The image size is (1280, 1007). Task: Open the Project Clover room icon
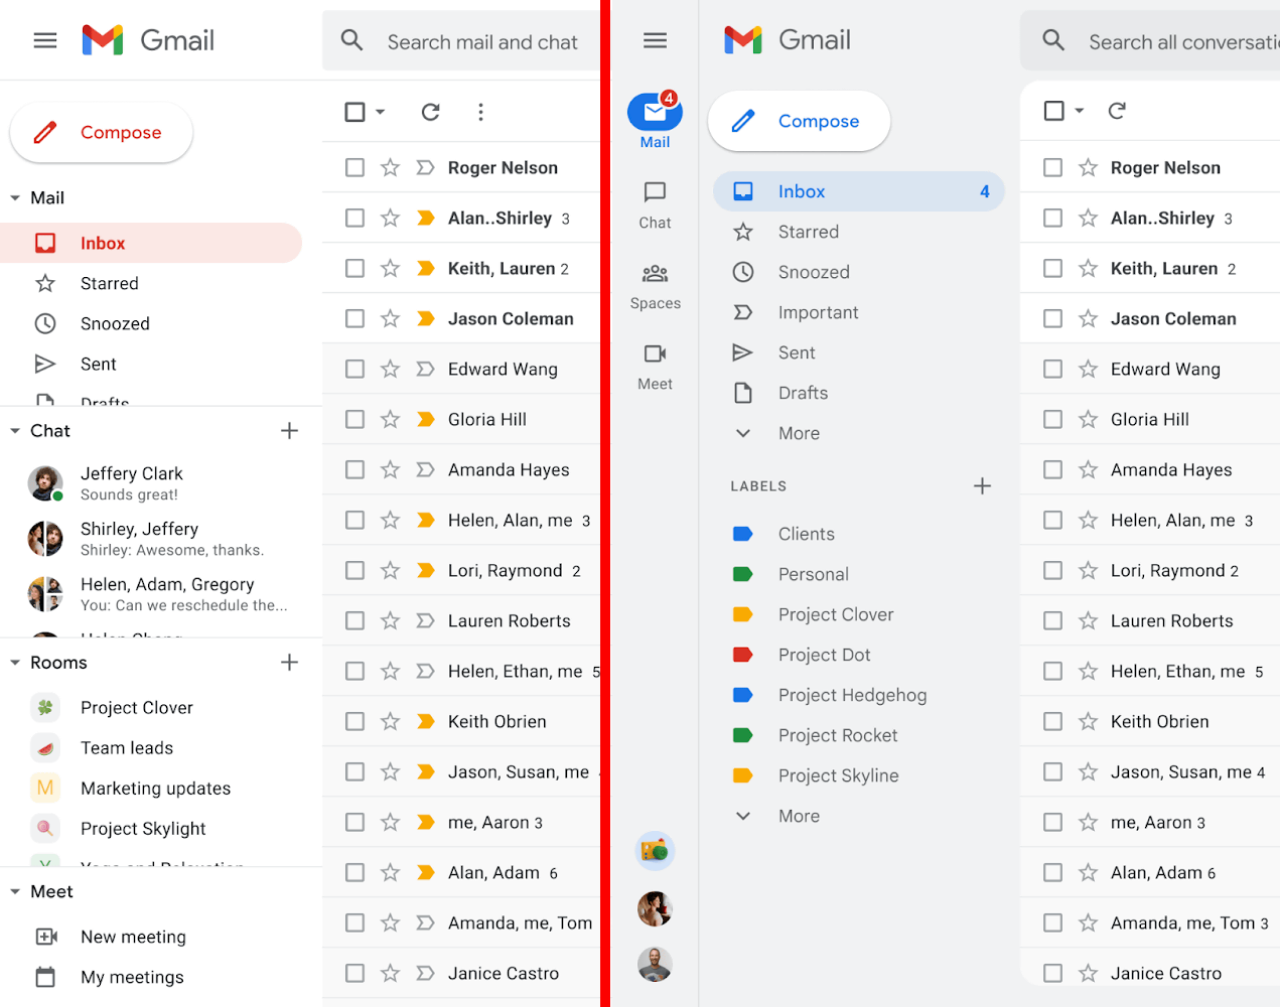(x=45, y=708)
